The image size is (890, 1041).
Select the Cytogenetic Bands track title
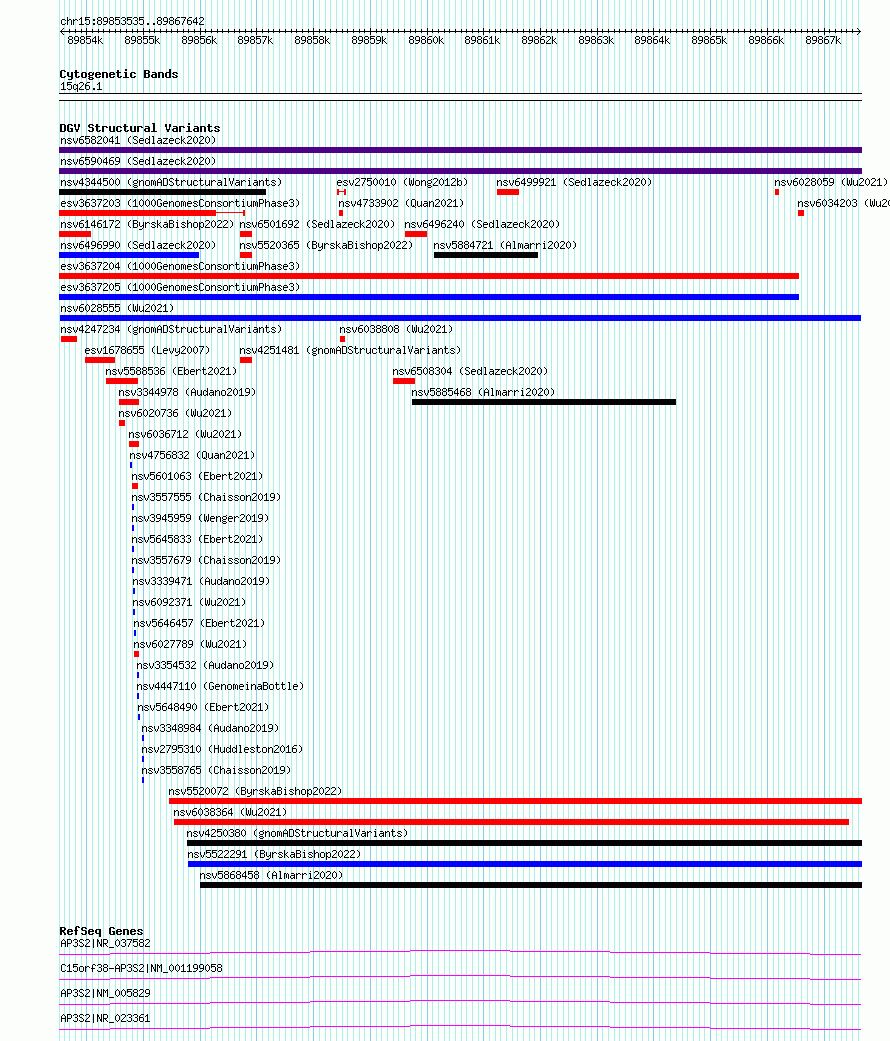pos(119,74)
